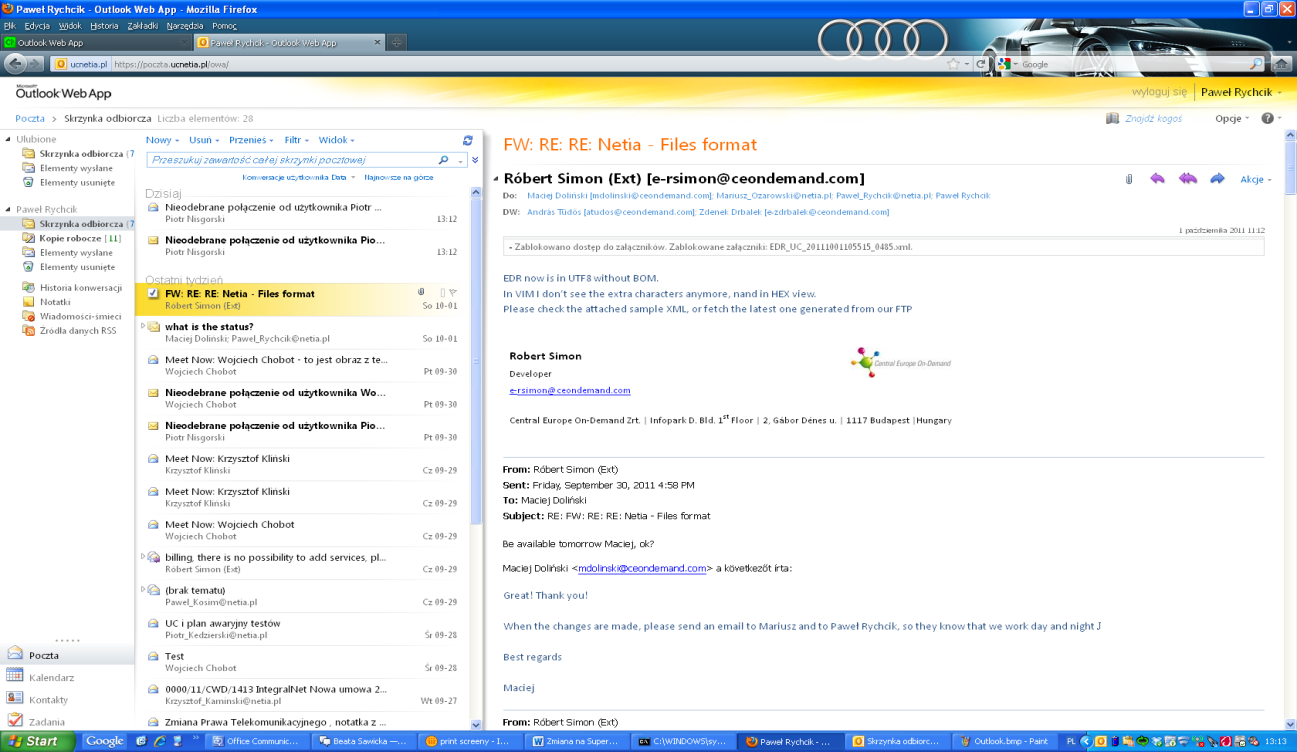Image resolution: width=1297 pixels, height=752 pixels.
Task: Click the search magnifier in mailbox search
Action: (x=444, y=160)
